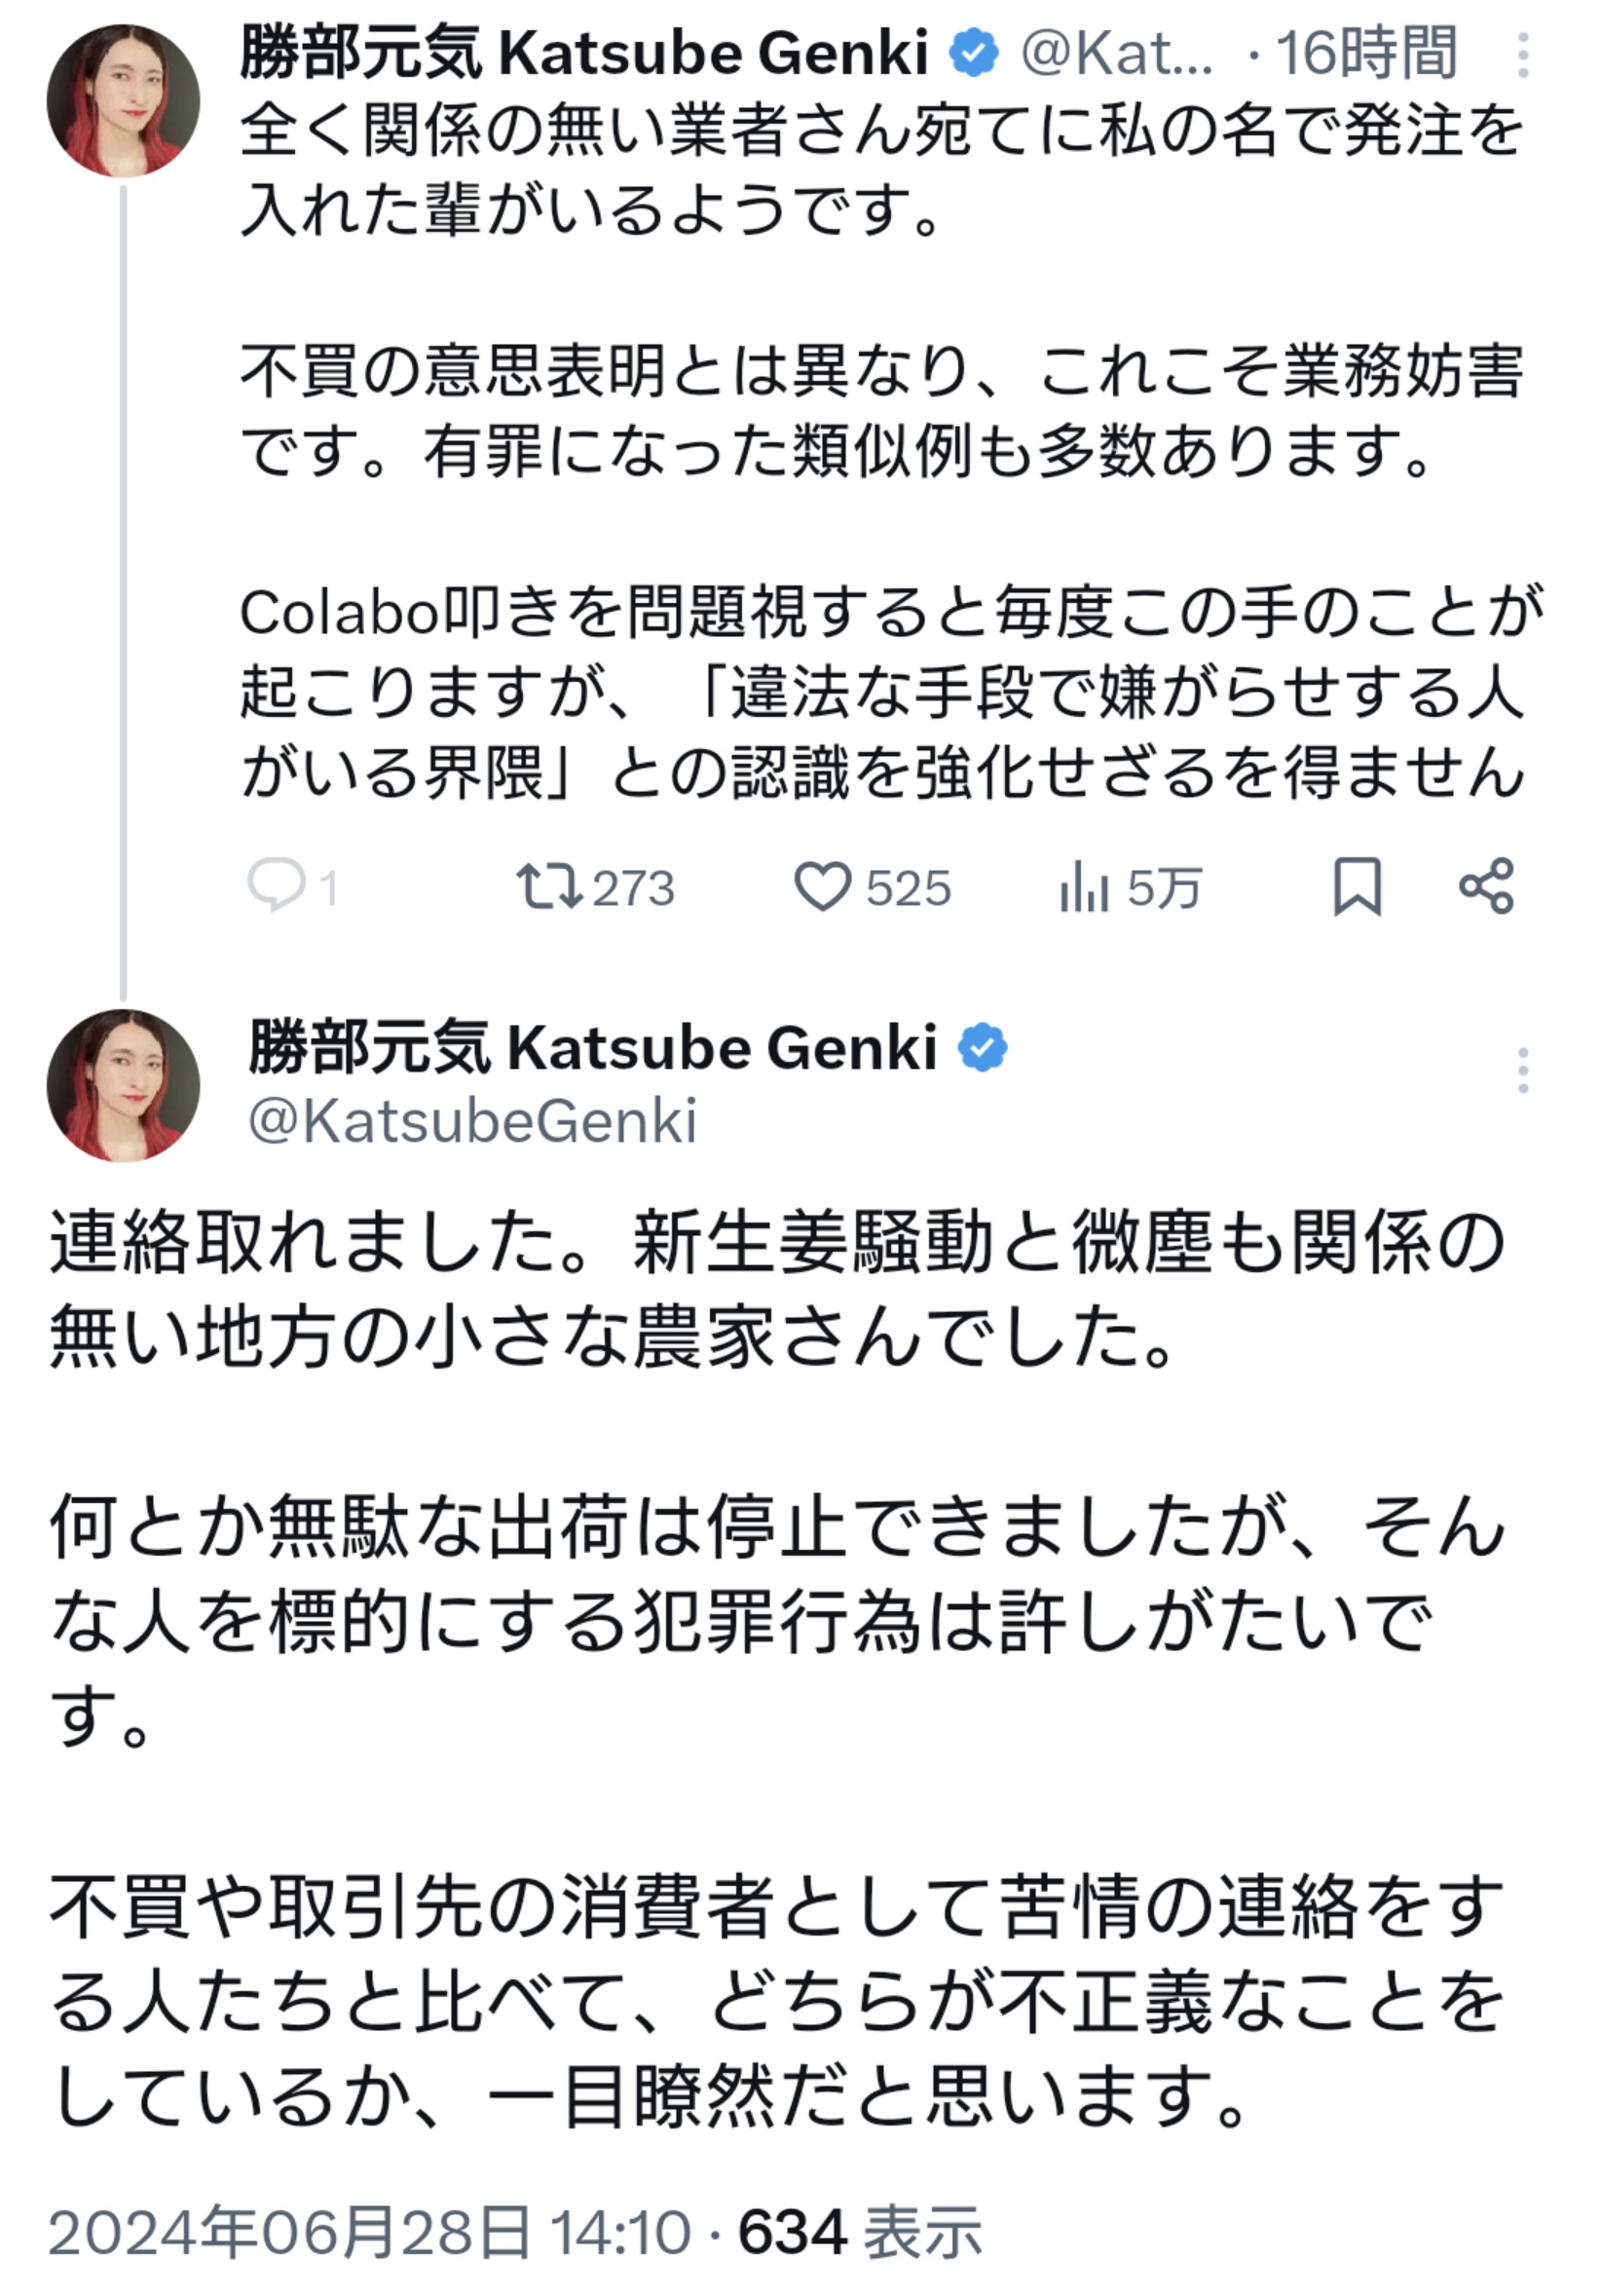Open three-dot menu of the second tweet
Screen dimensions: 1601x2296
click(1522, 1070)
